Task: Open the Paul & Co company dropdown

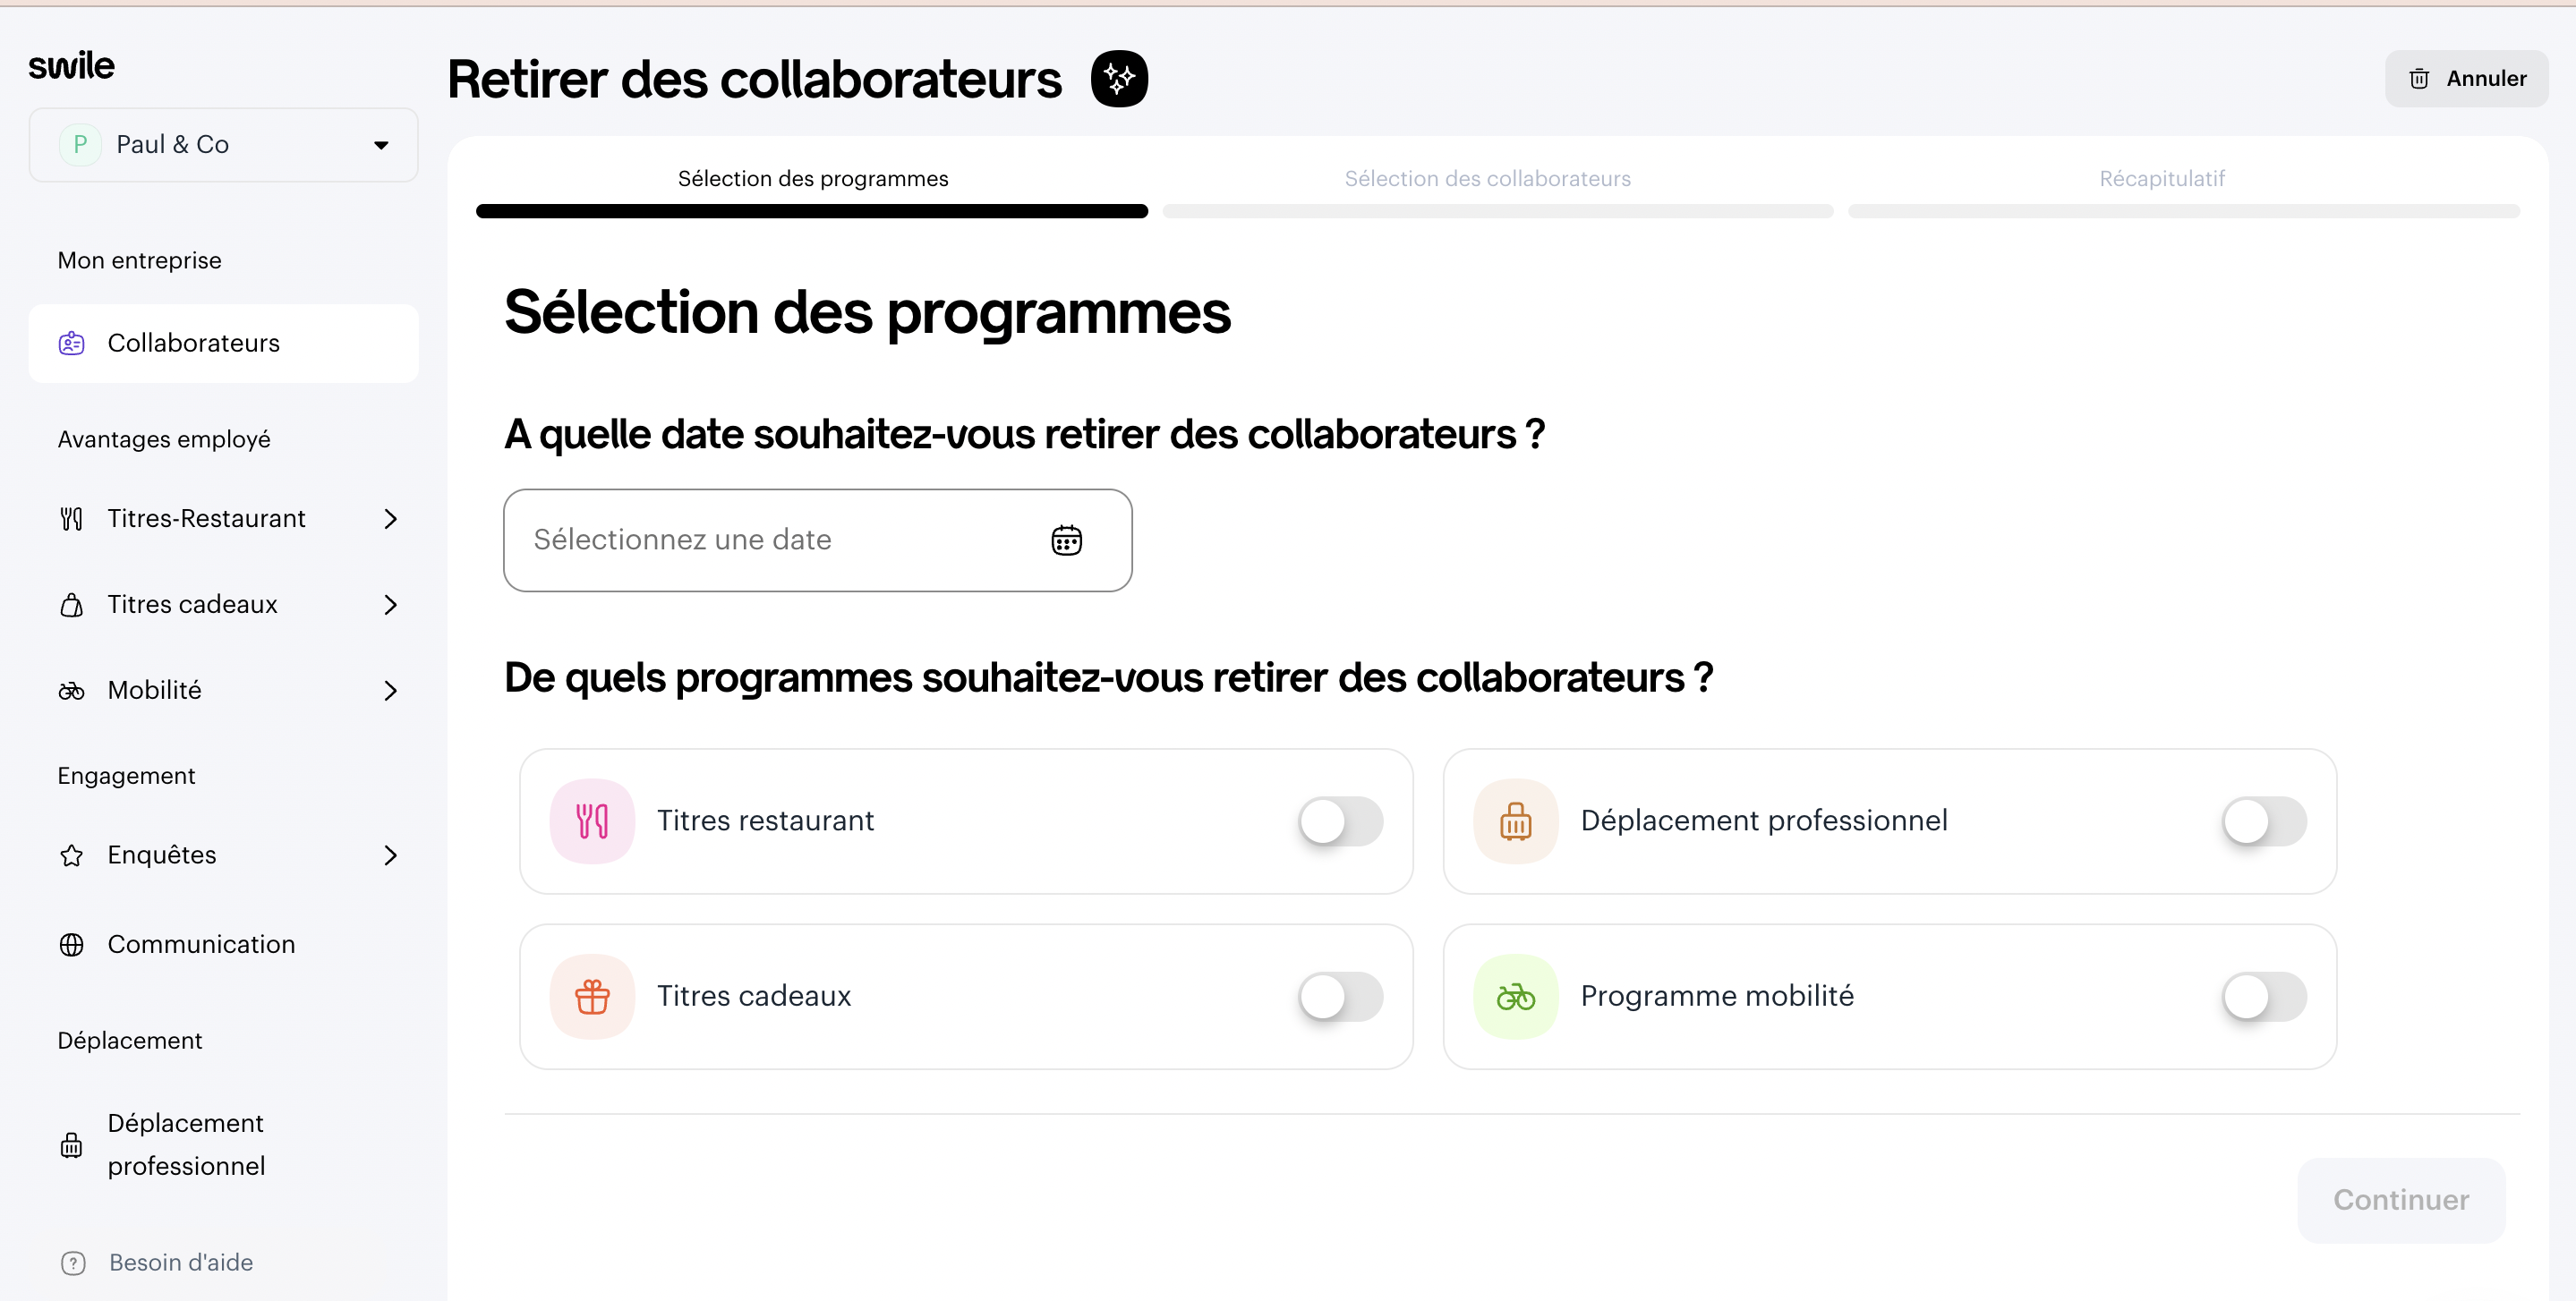Action: pyautogui.click(x=223, y=145)
